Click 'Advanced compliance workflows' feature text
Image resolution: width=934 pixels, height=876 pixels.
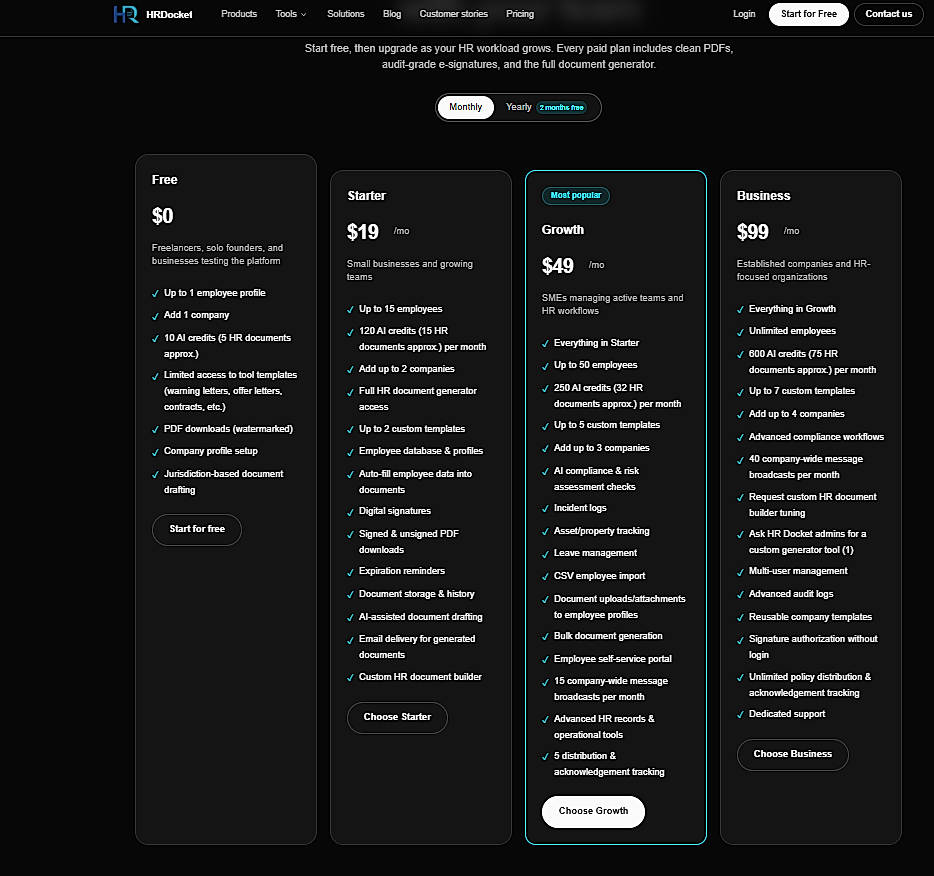tap(816, 437)
